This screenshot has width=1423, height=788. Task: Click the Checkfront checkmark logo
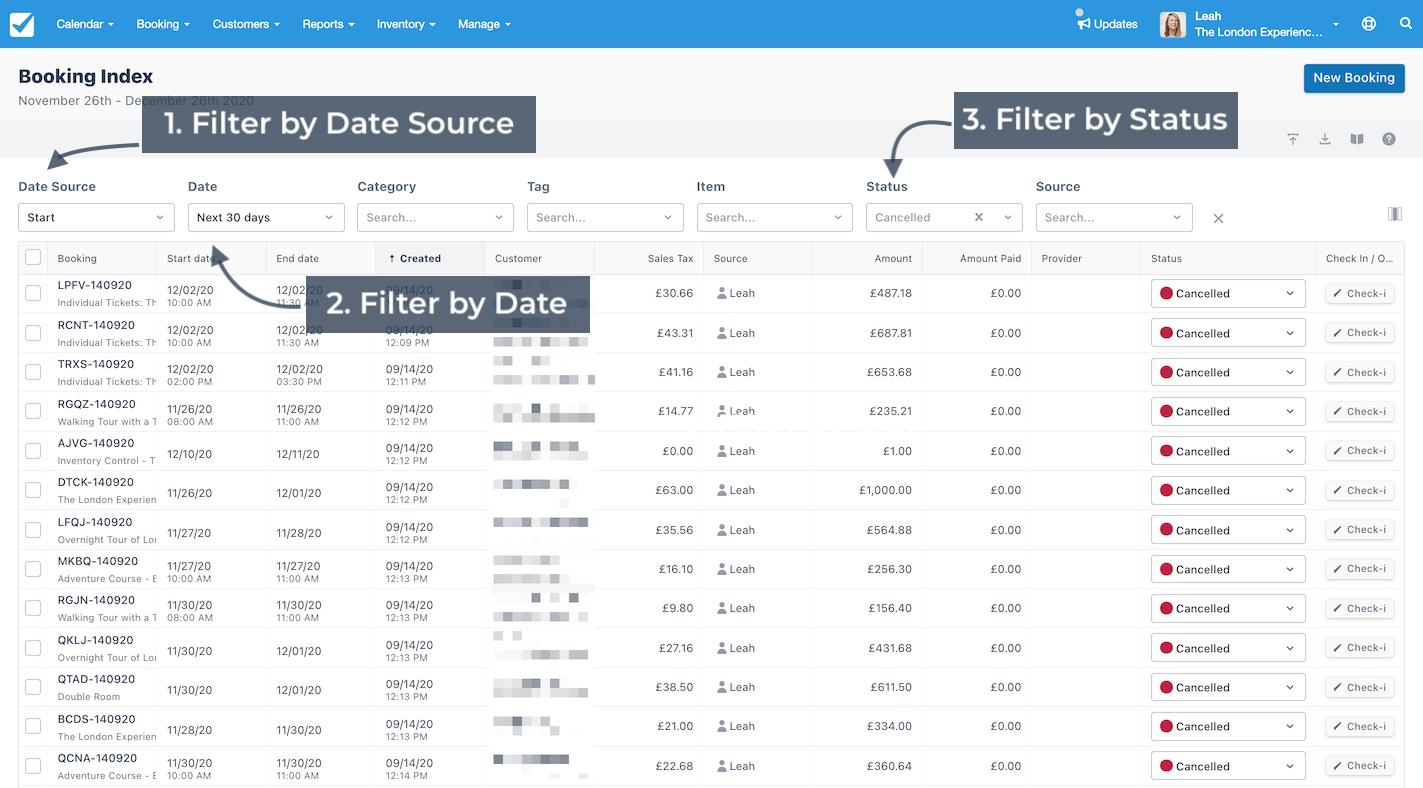point(22,24)
